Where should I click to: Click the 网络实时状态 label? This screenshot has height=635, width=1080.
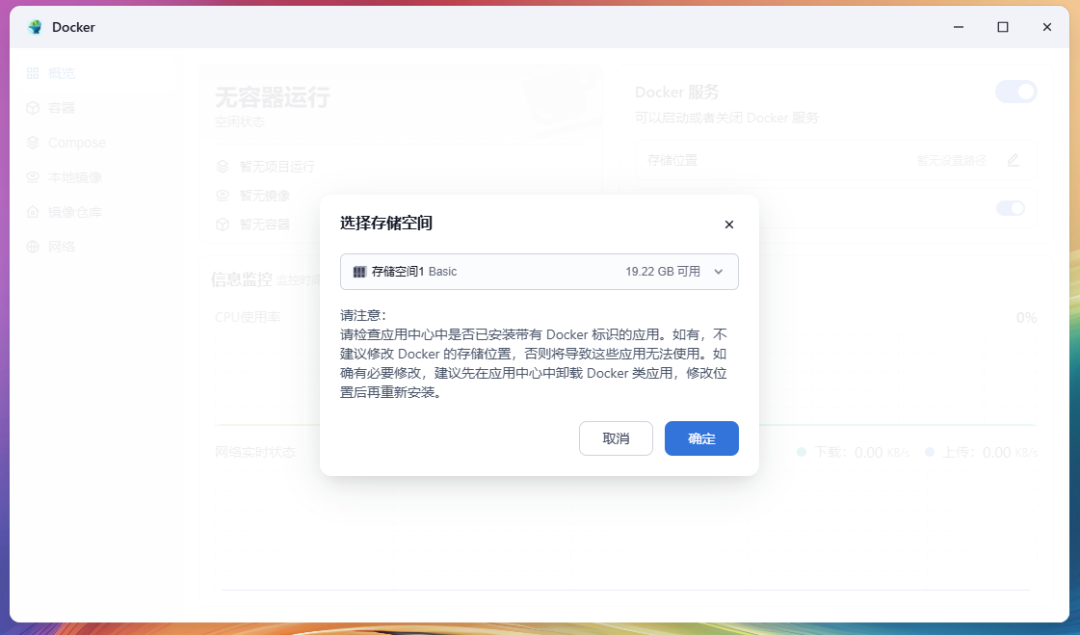256,452
